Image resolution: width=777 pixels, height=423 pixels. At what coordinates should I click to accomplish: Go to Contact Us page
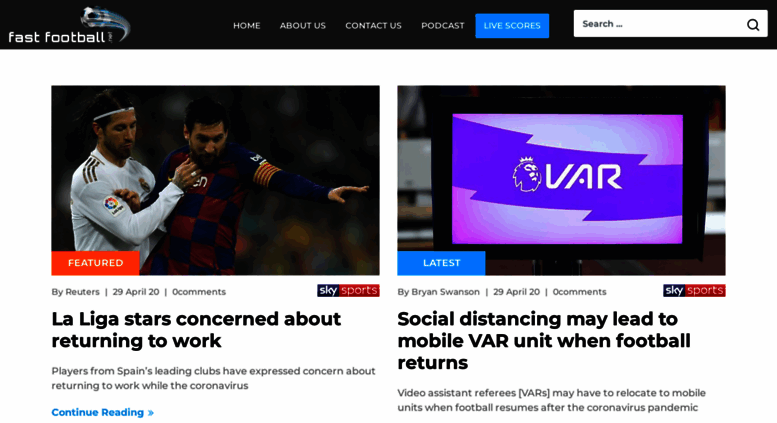point(374,25)
